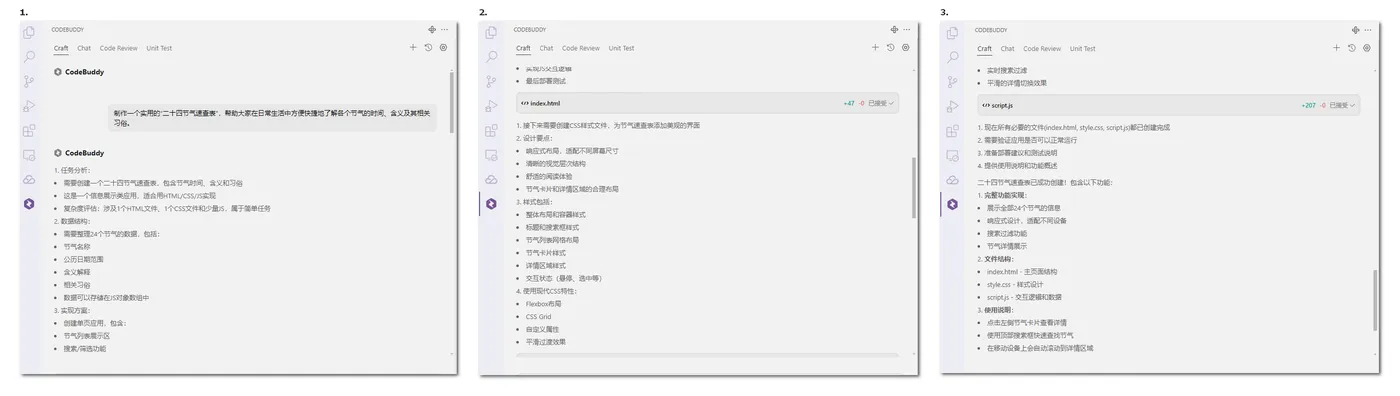Click the text '1. 任务分析:' in screenshot 1
The image size is (1400, 396).
[71, 170]
